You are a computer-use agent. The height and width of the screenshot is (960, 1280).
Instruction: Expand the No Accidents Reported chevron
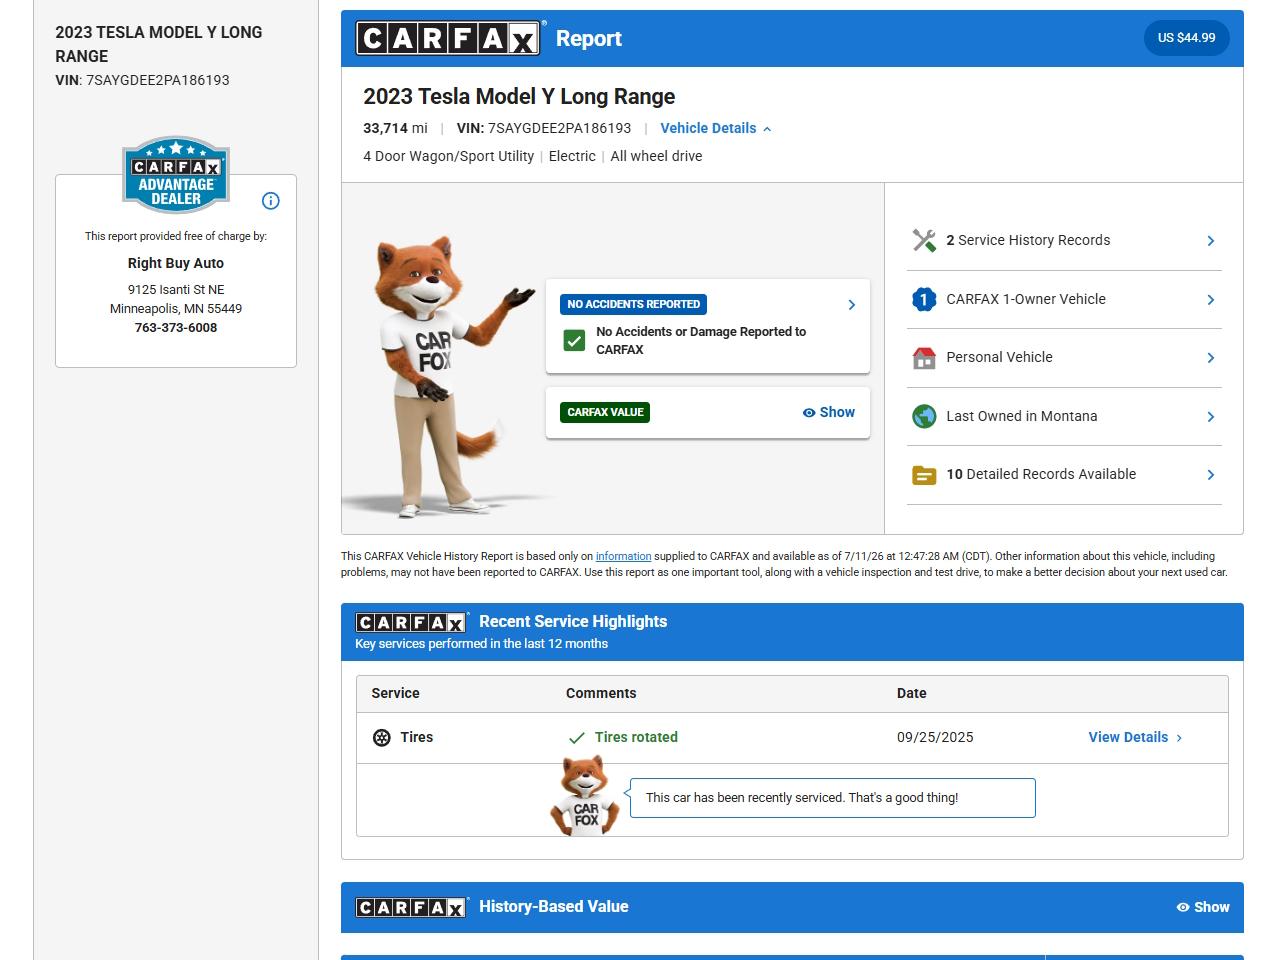pos(851,305)
